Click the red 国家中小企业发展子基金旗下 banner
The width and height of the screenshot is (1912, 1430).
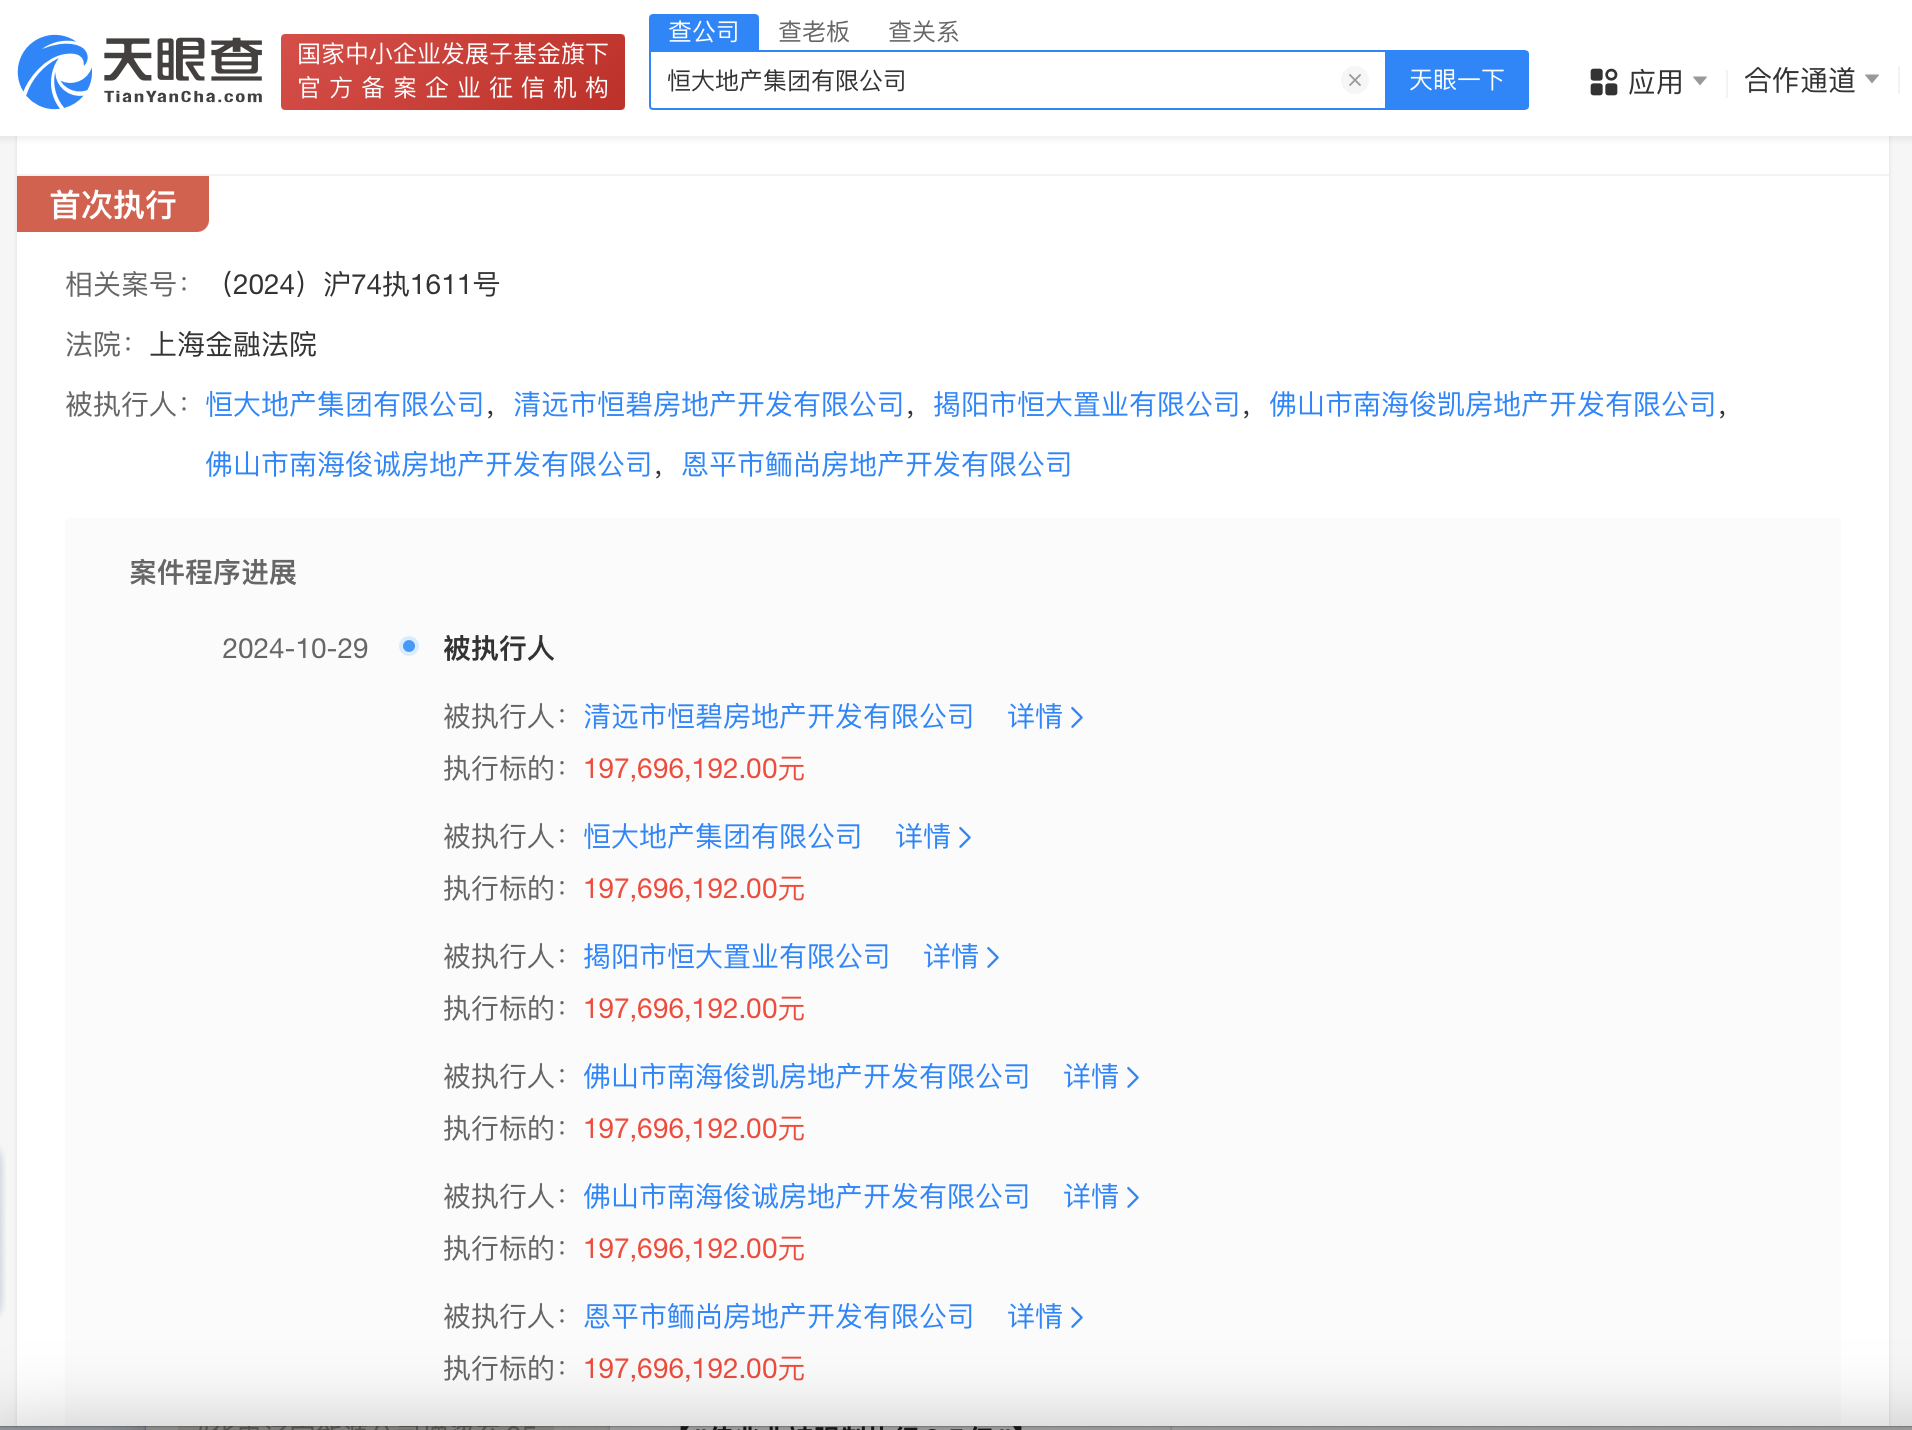click(x=453, y=72)
